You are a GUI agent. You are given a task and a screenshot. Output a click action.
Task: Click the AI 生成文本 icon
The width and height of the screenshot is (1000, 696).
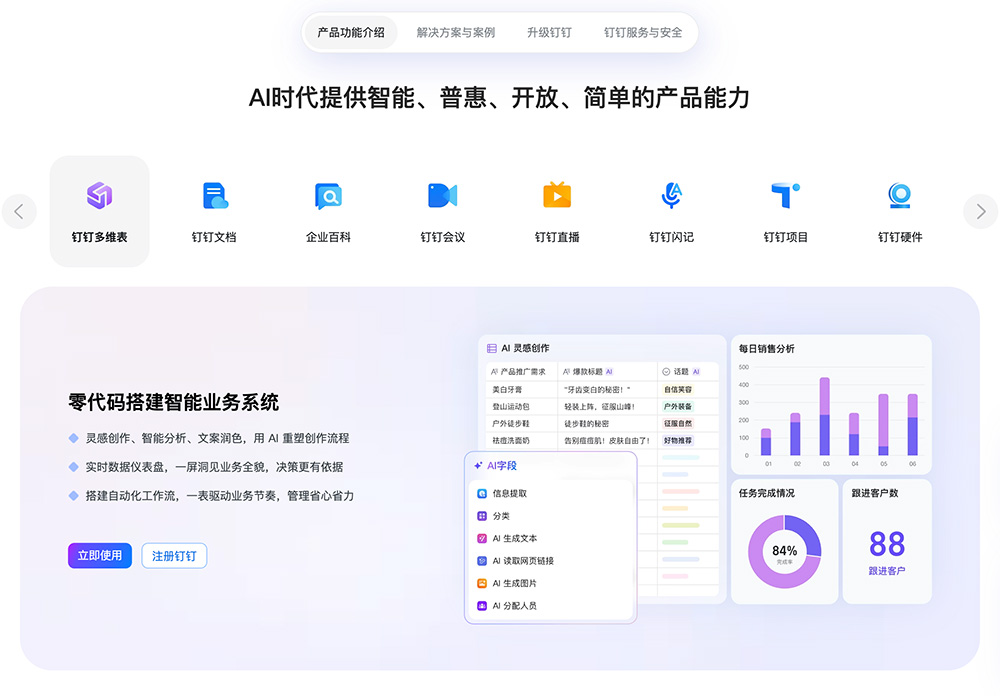(x=482, y=538)
